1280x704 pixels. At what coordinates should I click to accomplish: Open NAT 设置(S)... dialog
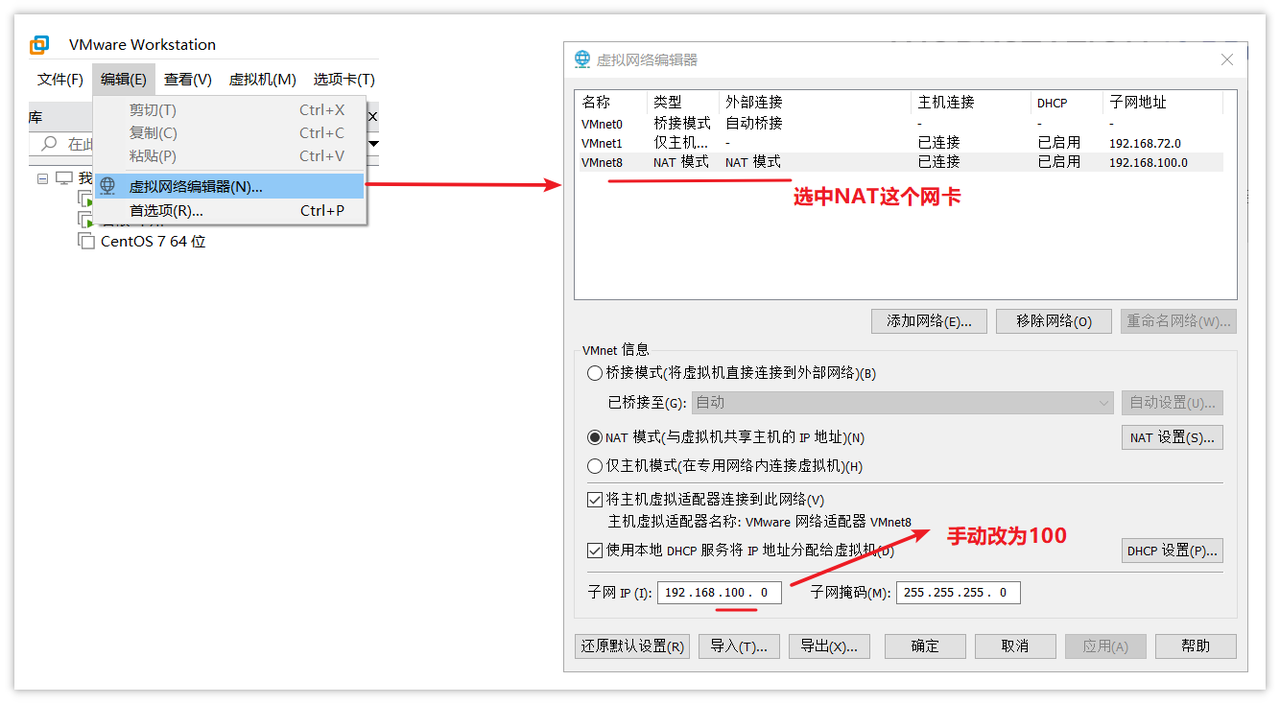pos(1172,437)
